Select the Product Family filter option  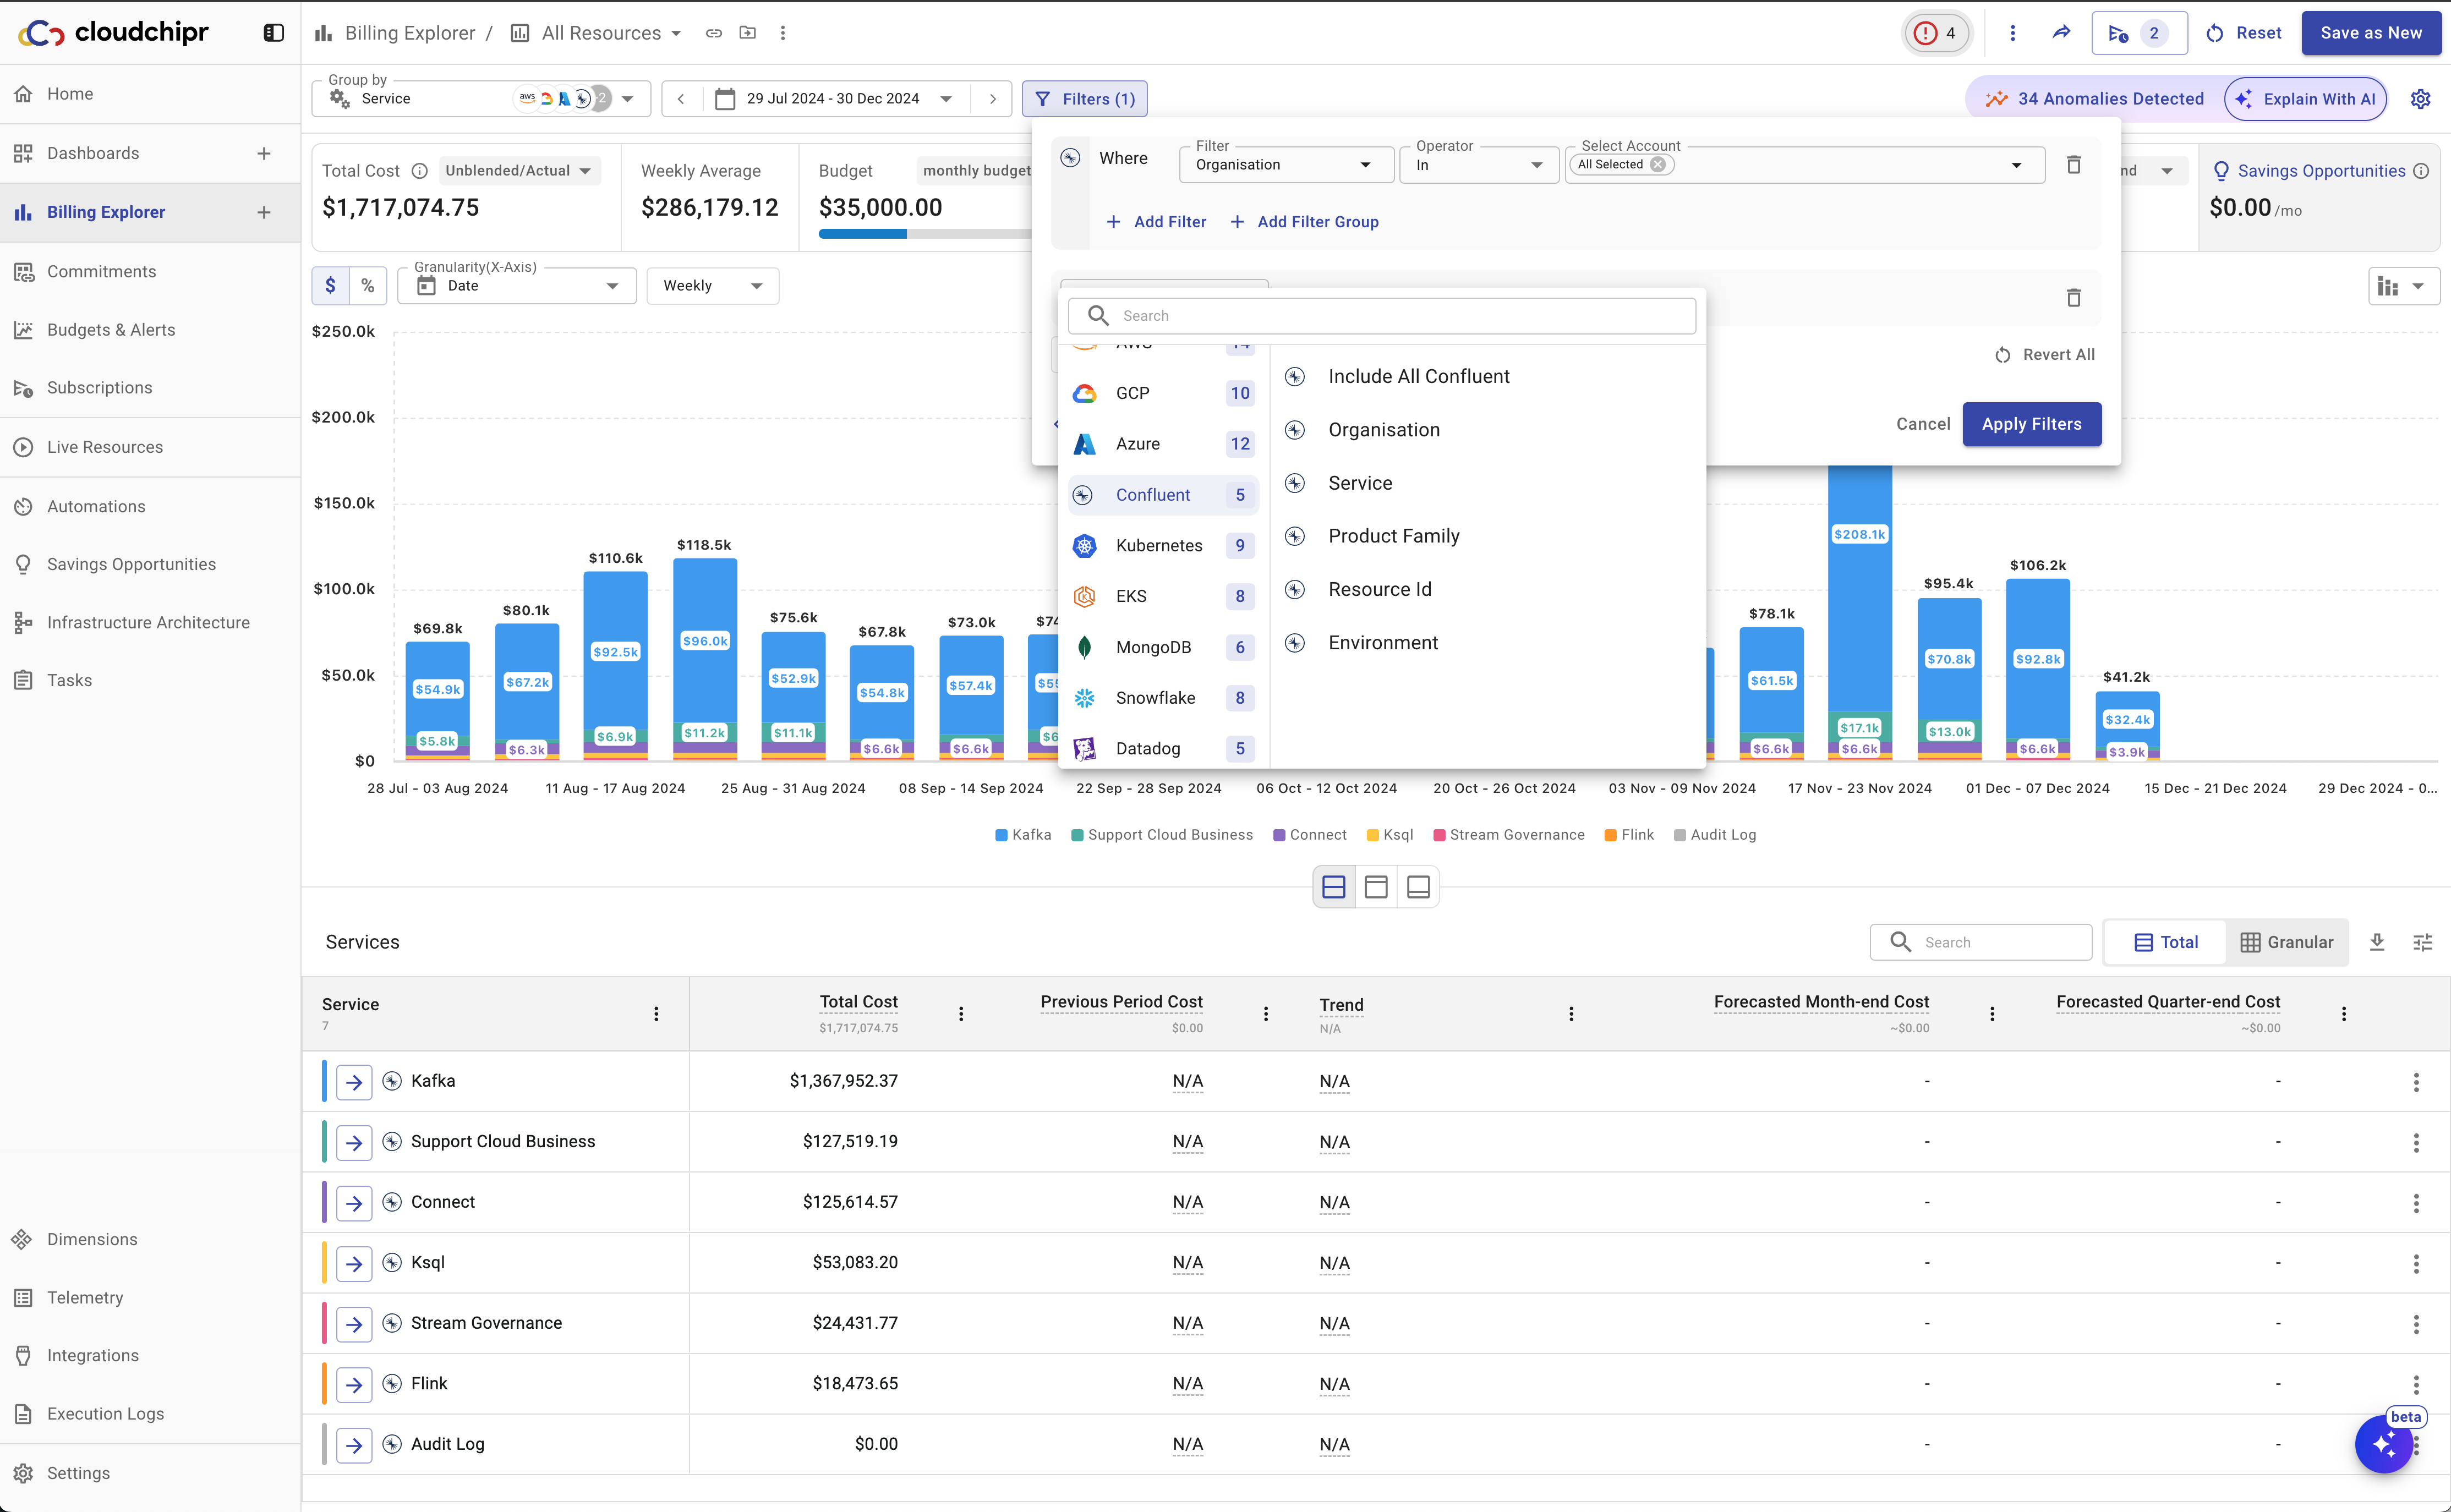coord(1393,536)
